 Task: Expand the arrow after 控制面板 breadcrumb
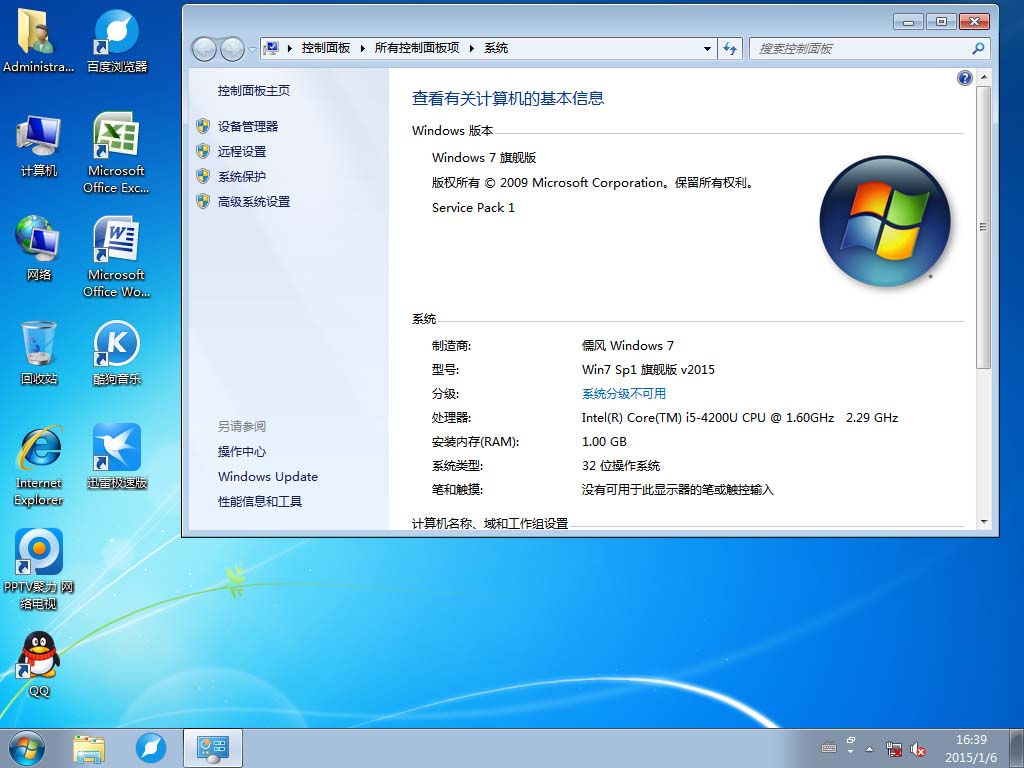(362, 48)
